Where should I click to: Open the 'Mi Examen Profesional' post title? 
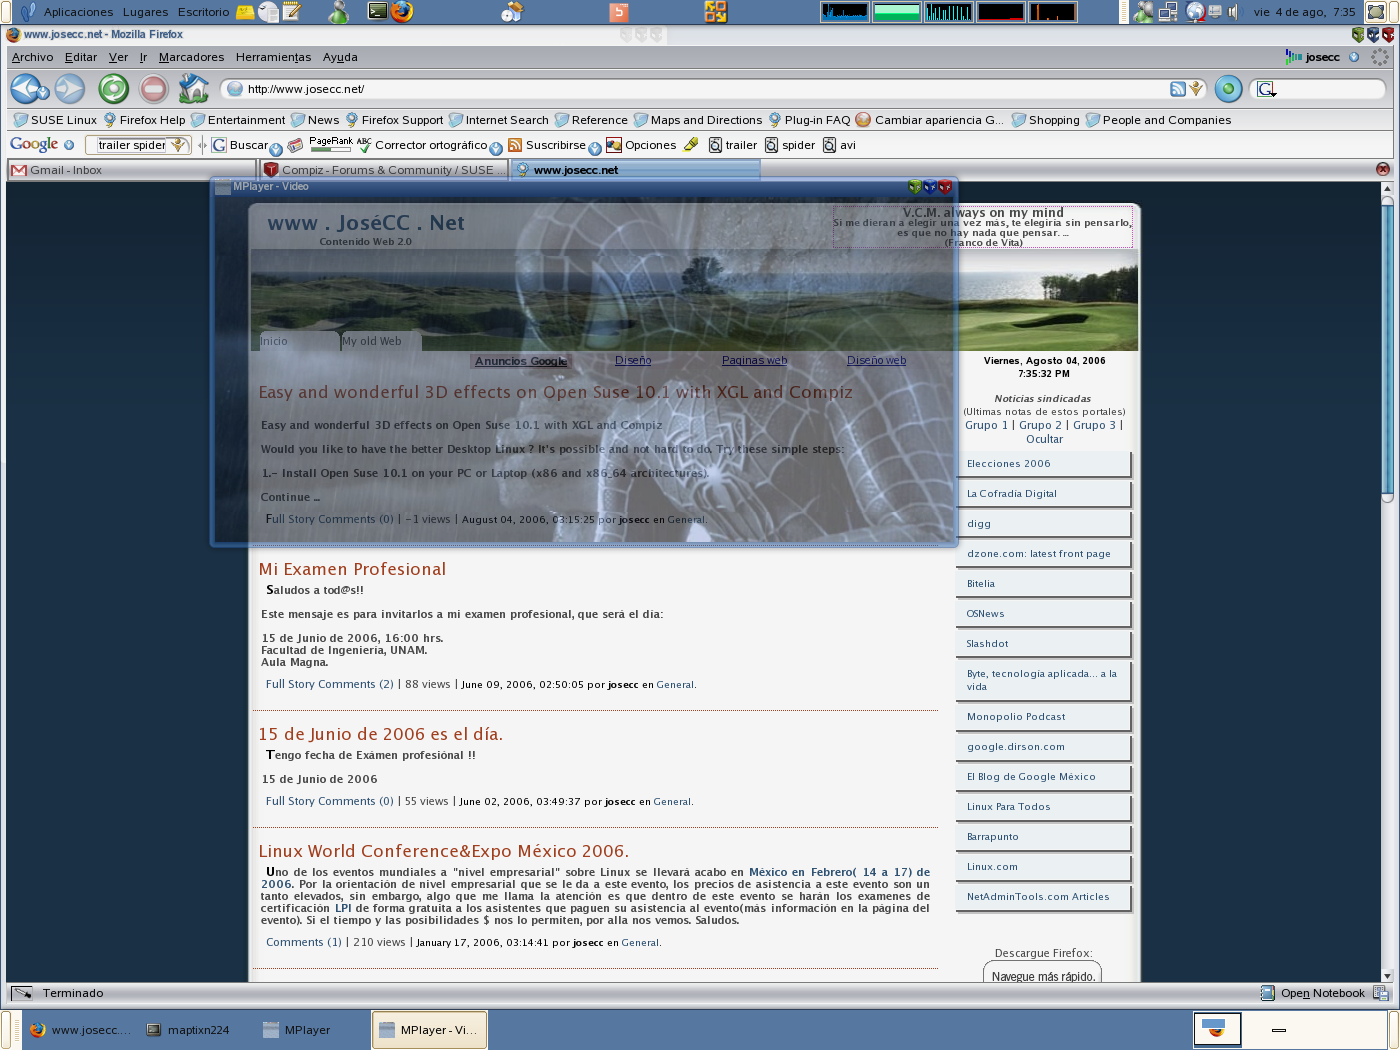(352, 569)
